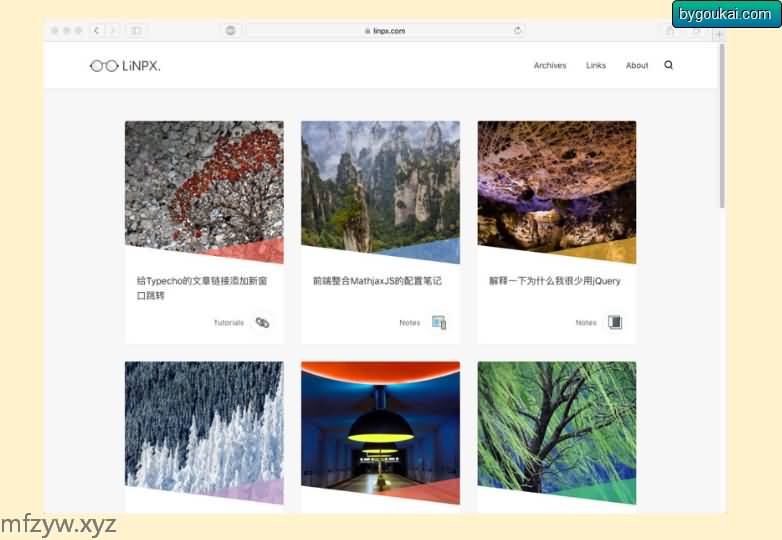Click the privacy shield icon in toolbar
The height and width of the screenshot is (540, 782).
click(x=231, y=31)
